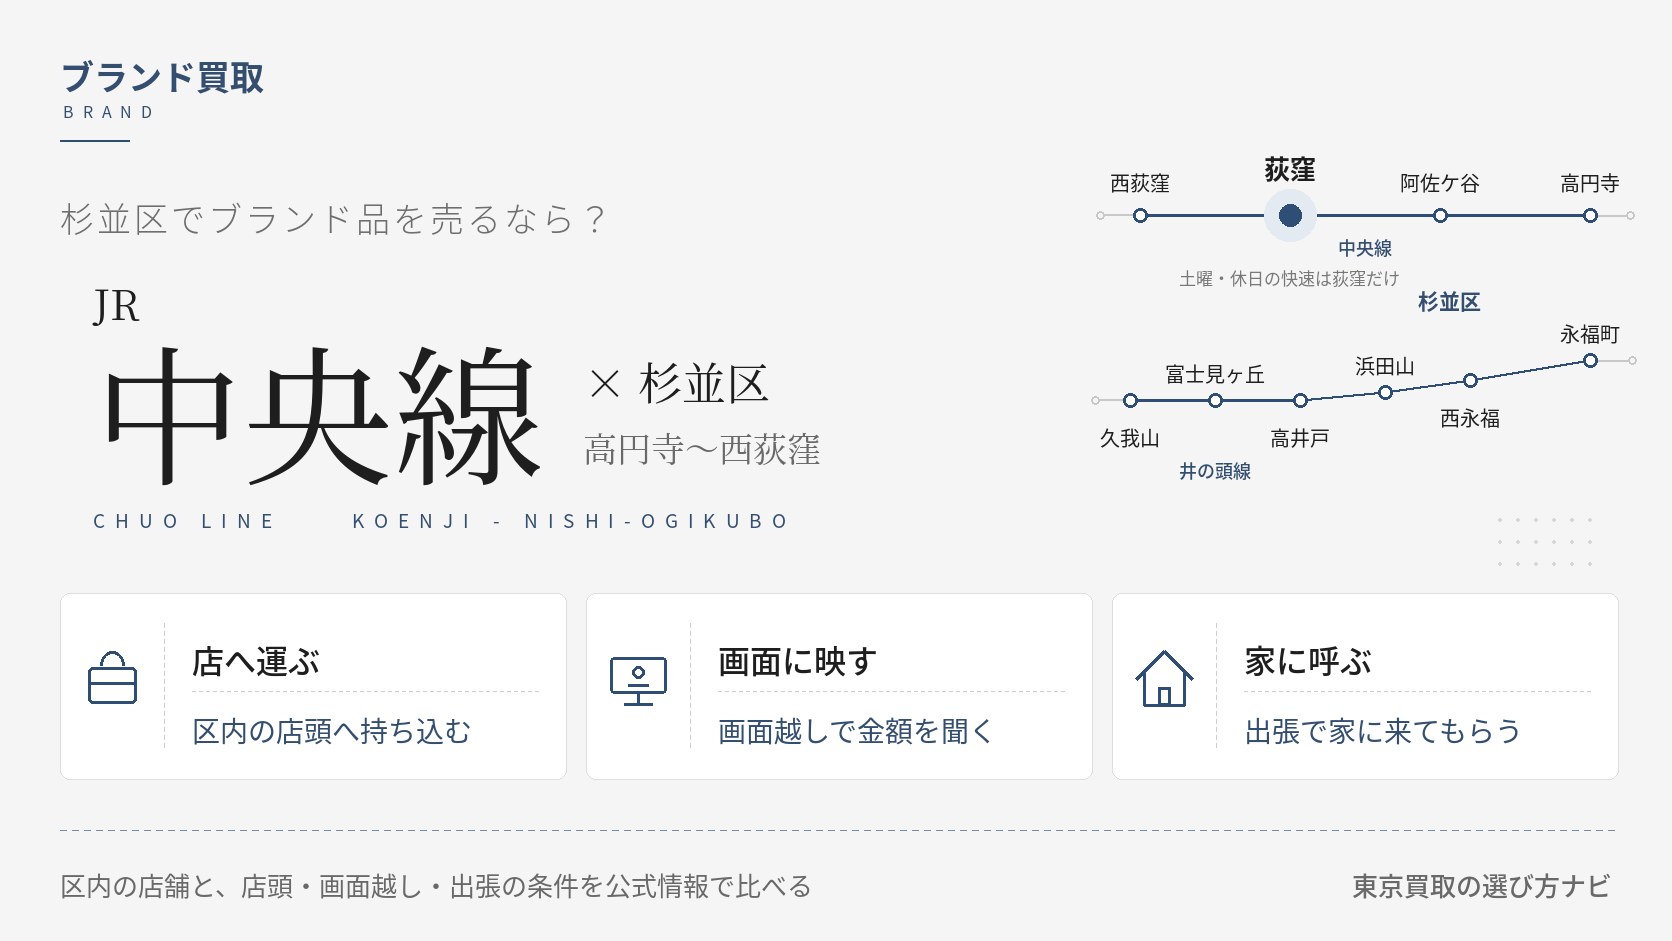Image resolution: width=1672 pixels, height=941 pixels.
Task: Open the 画面に映す card heading
Action: (797, 662)
